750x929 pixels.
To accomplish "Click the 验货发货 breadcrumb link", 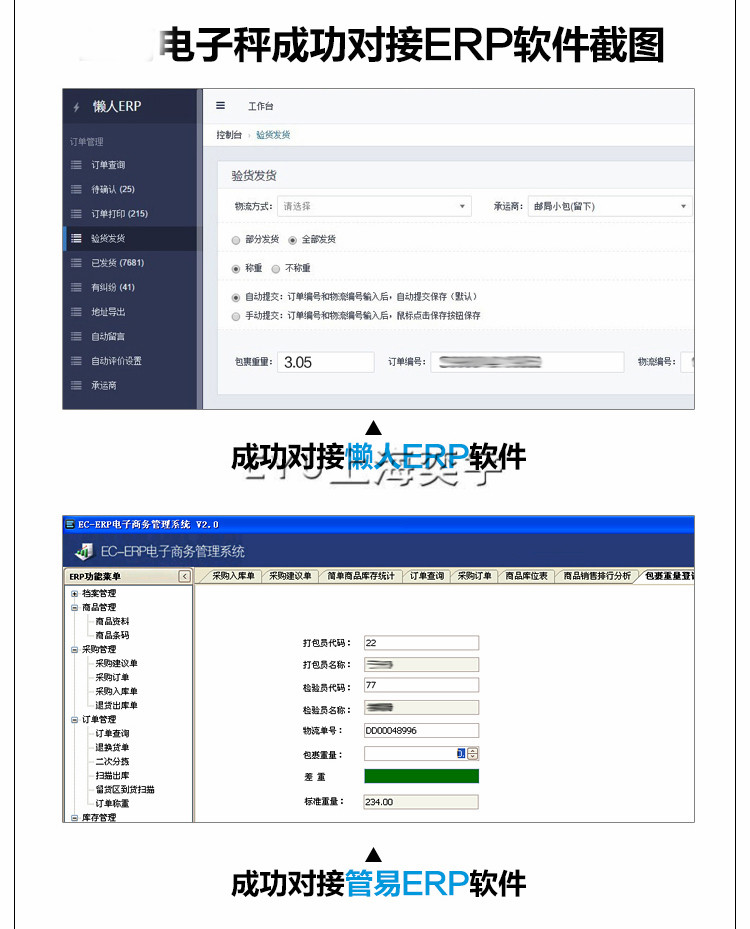I will [273, 135].
